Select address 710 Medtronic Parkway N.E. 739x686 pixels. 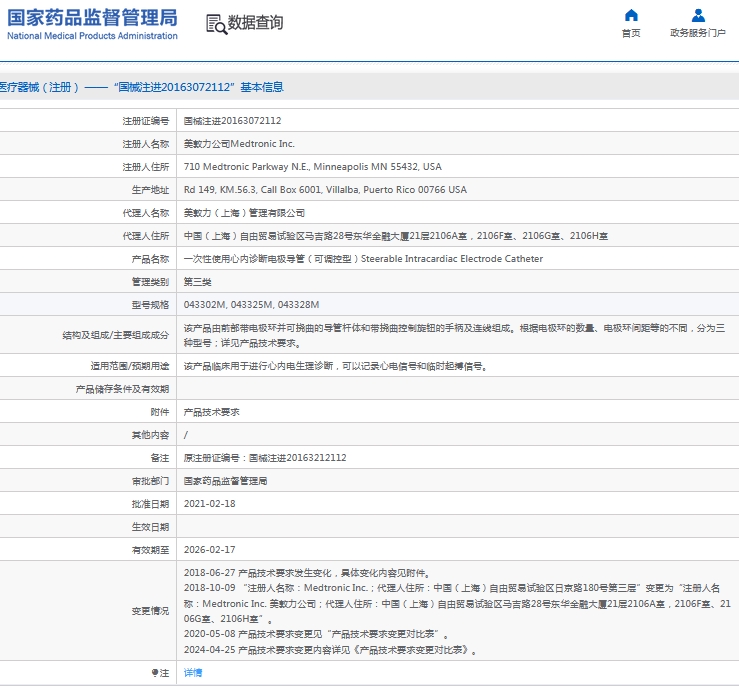point(312,167)
